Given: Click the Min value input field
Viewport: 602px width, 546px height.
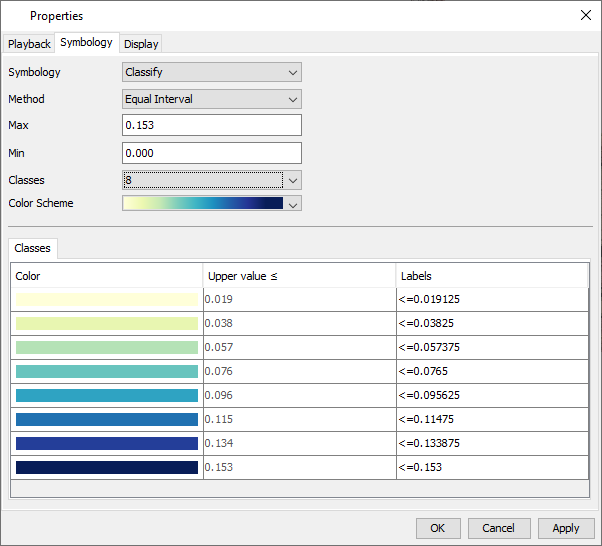Looking at the screenshot, I should coord(211,153).
